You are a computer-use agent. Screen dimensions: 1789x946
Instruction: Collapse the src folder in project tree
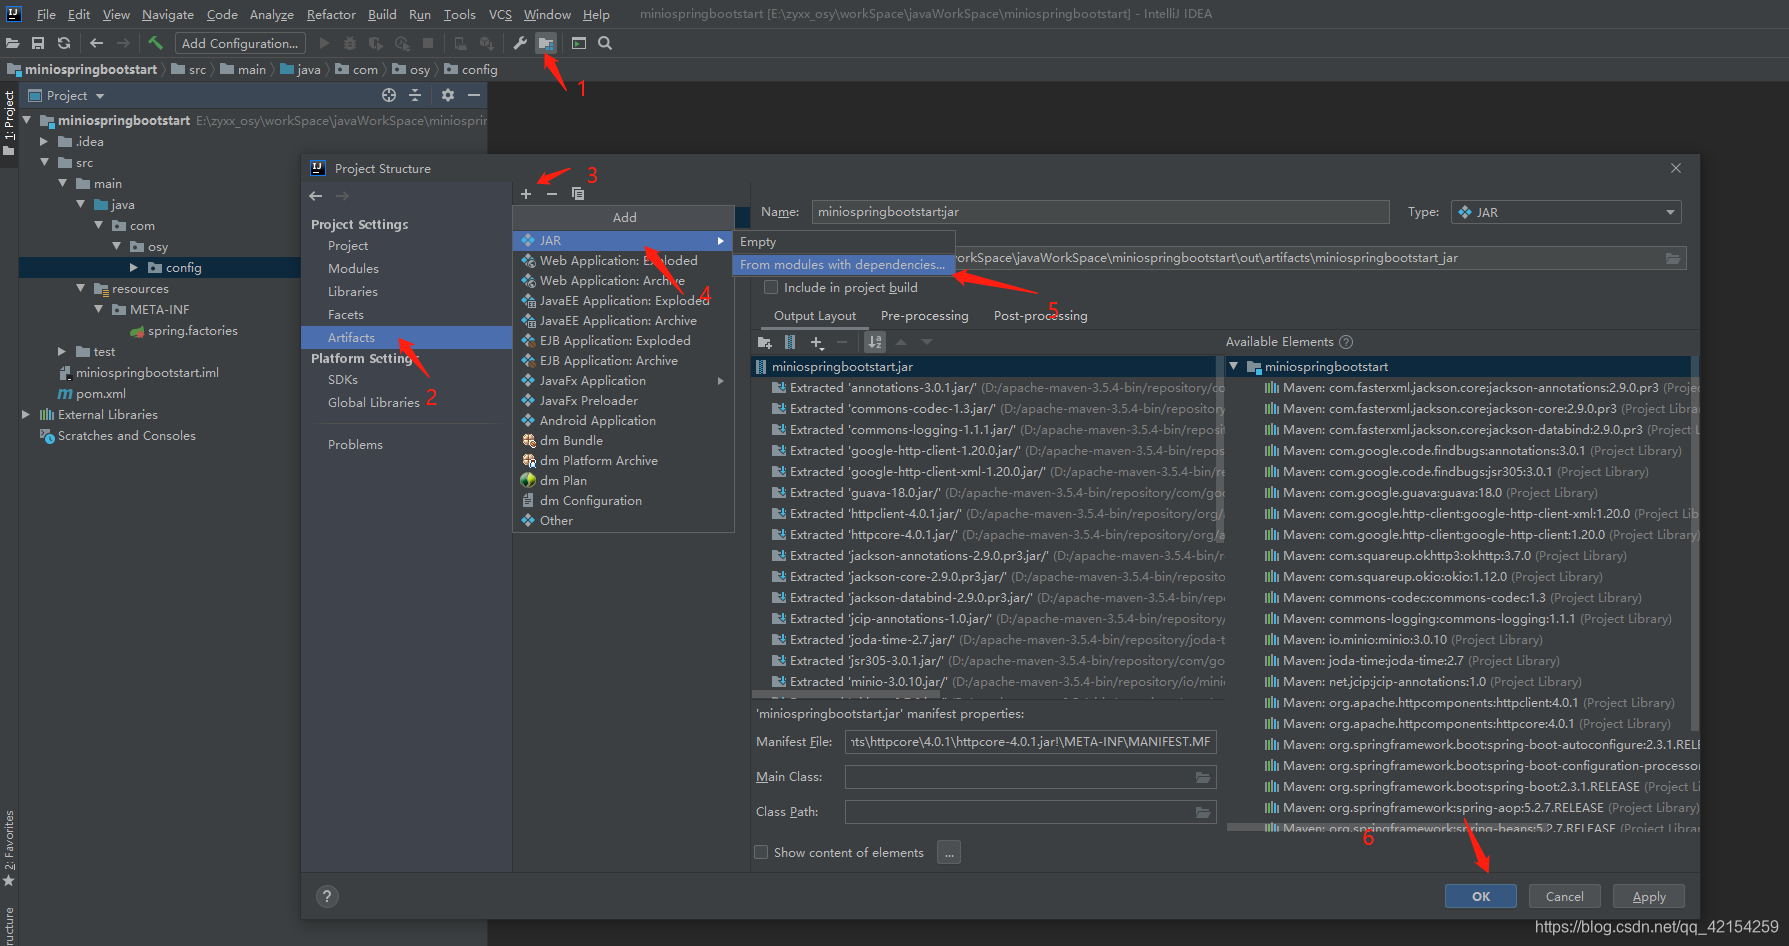(x=44, y=162)
